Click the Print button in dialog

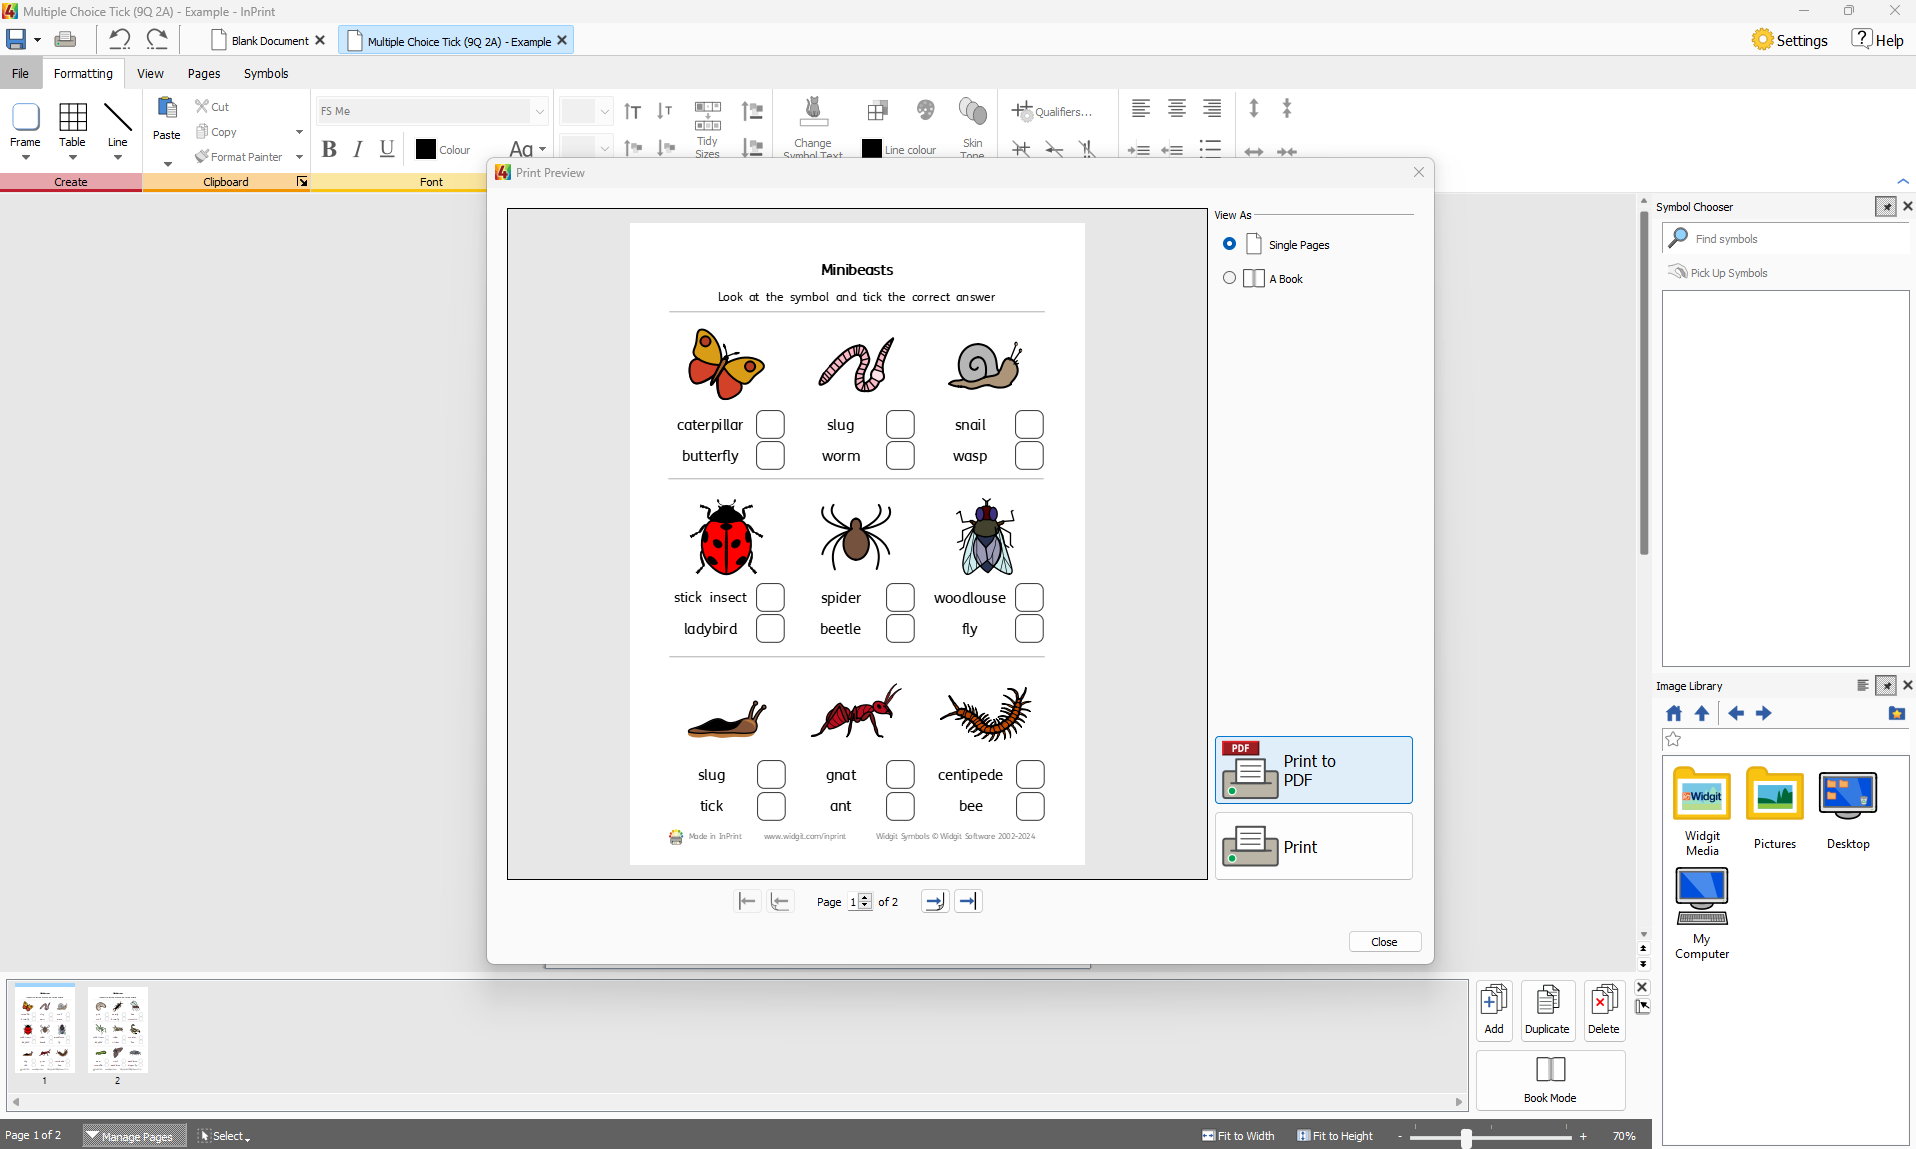[1314, 846]
